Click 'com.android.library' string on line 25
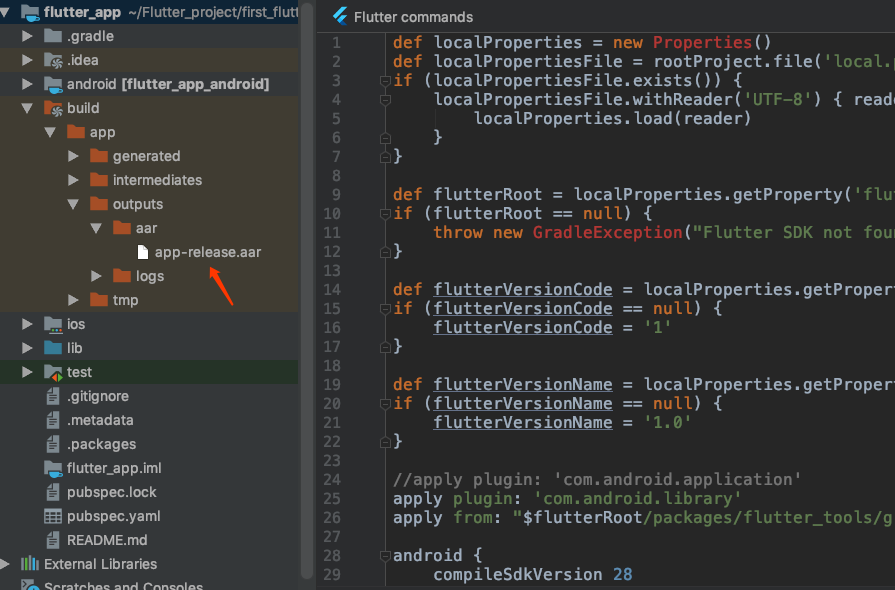The width and height of the screenshot is (895, 590). pos(637,499)
